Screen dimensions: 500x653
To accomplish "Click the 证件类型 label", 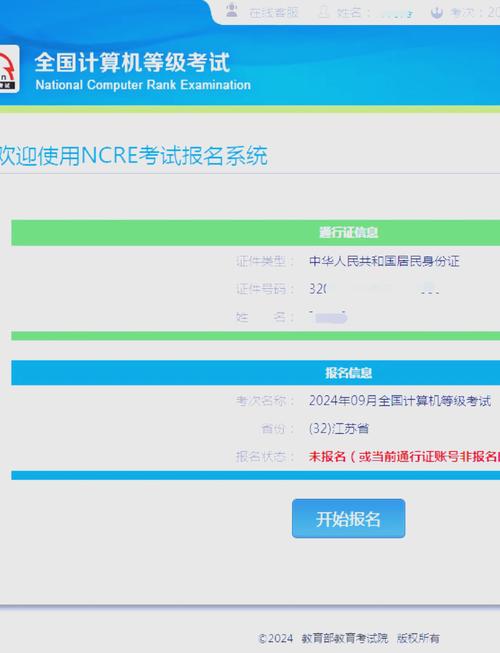I will tap(265, 262).
